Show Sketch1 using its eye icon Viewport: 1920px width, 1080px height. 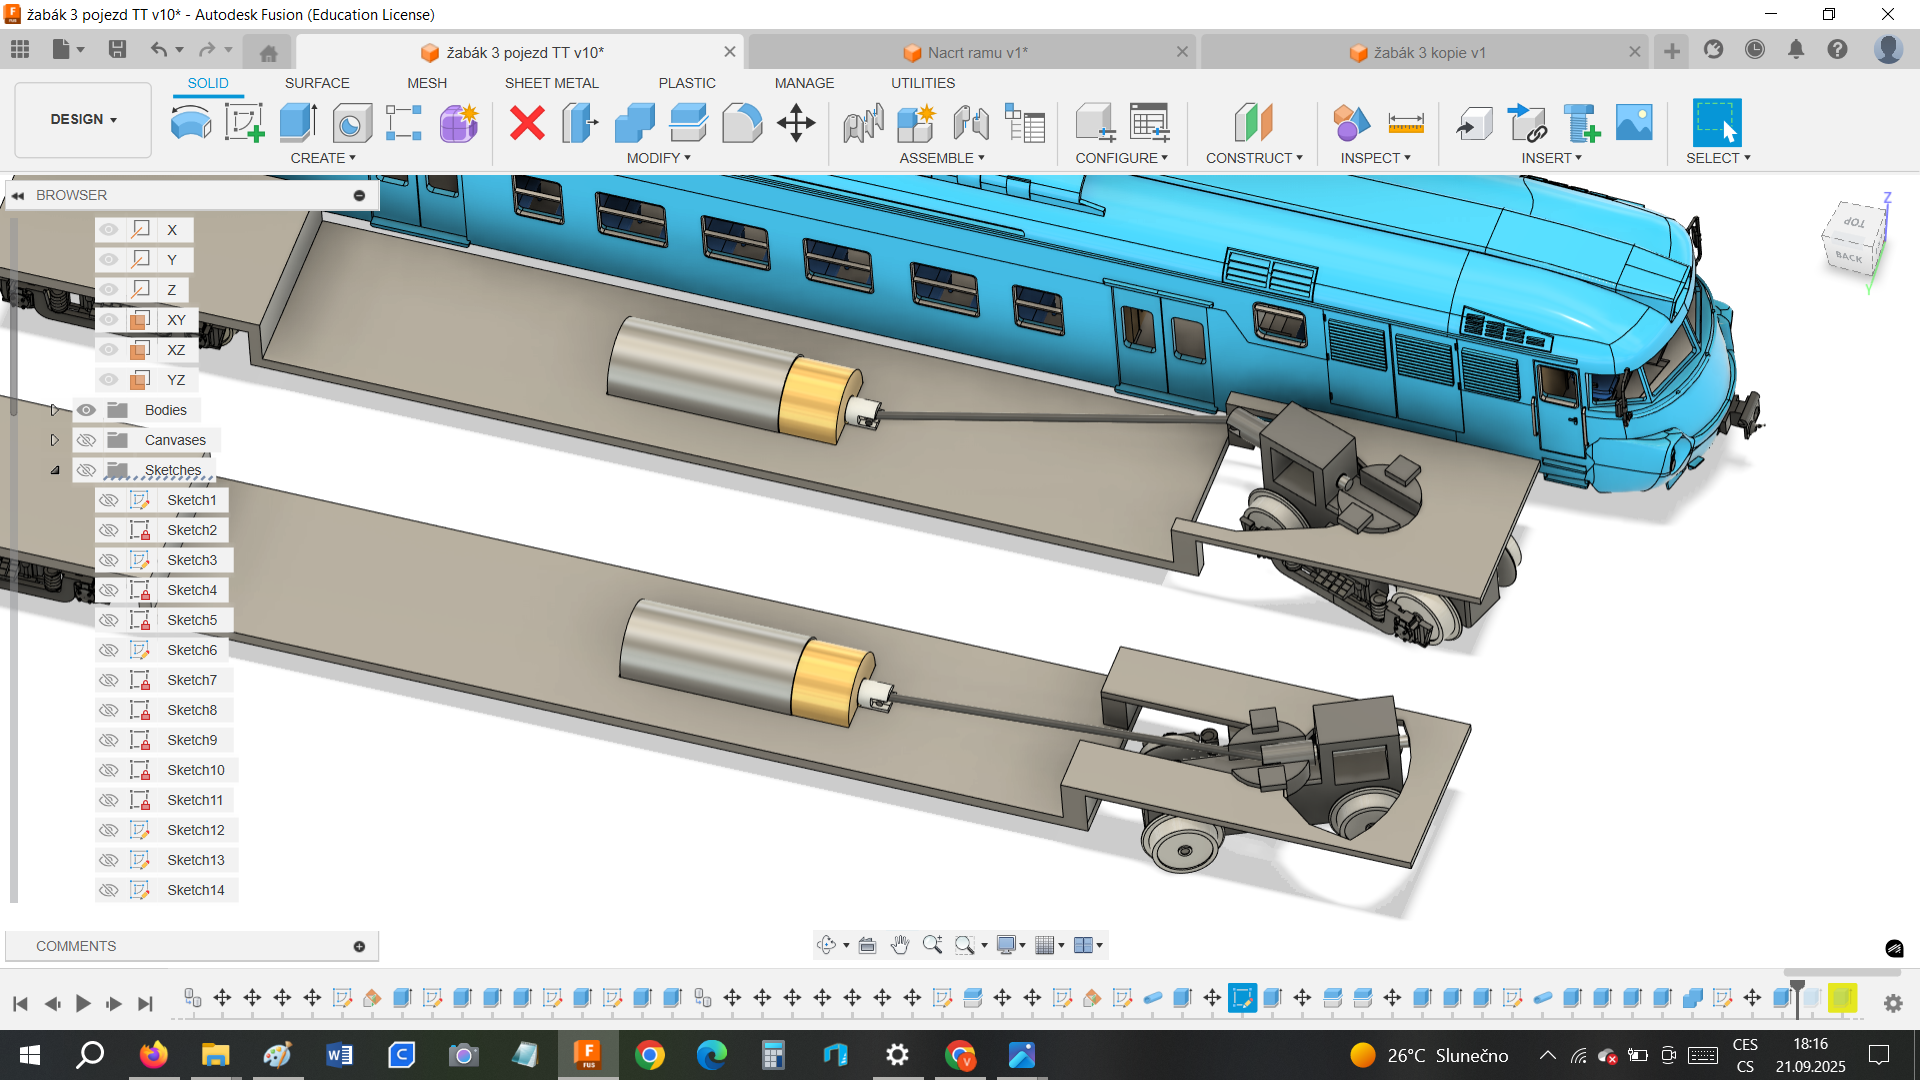(x=109, y=500)
